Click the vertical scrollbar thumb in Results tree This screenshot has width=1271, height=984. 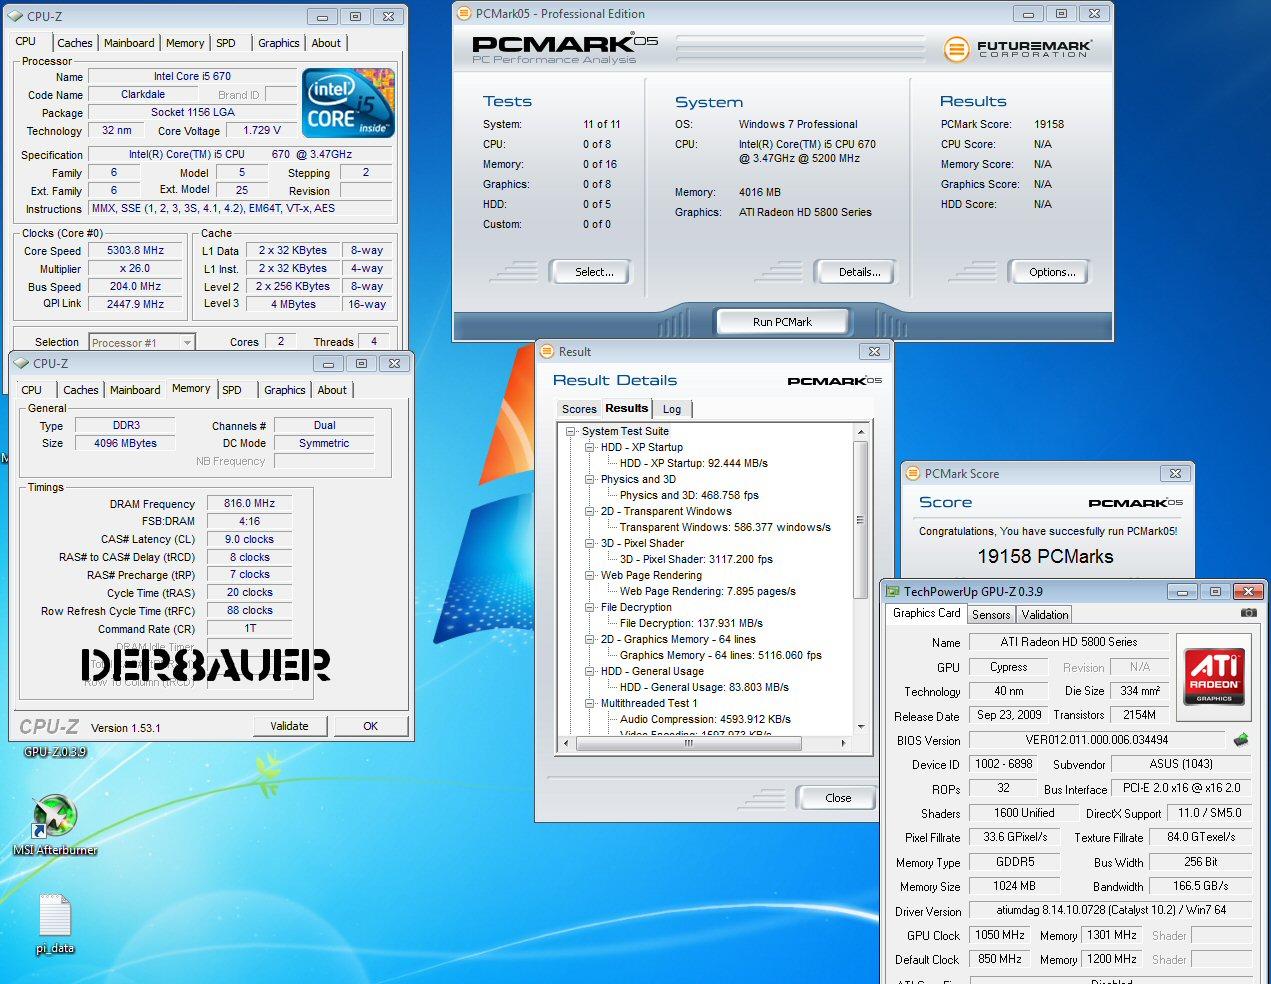pyautogui.click(x=860, y=520)
